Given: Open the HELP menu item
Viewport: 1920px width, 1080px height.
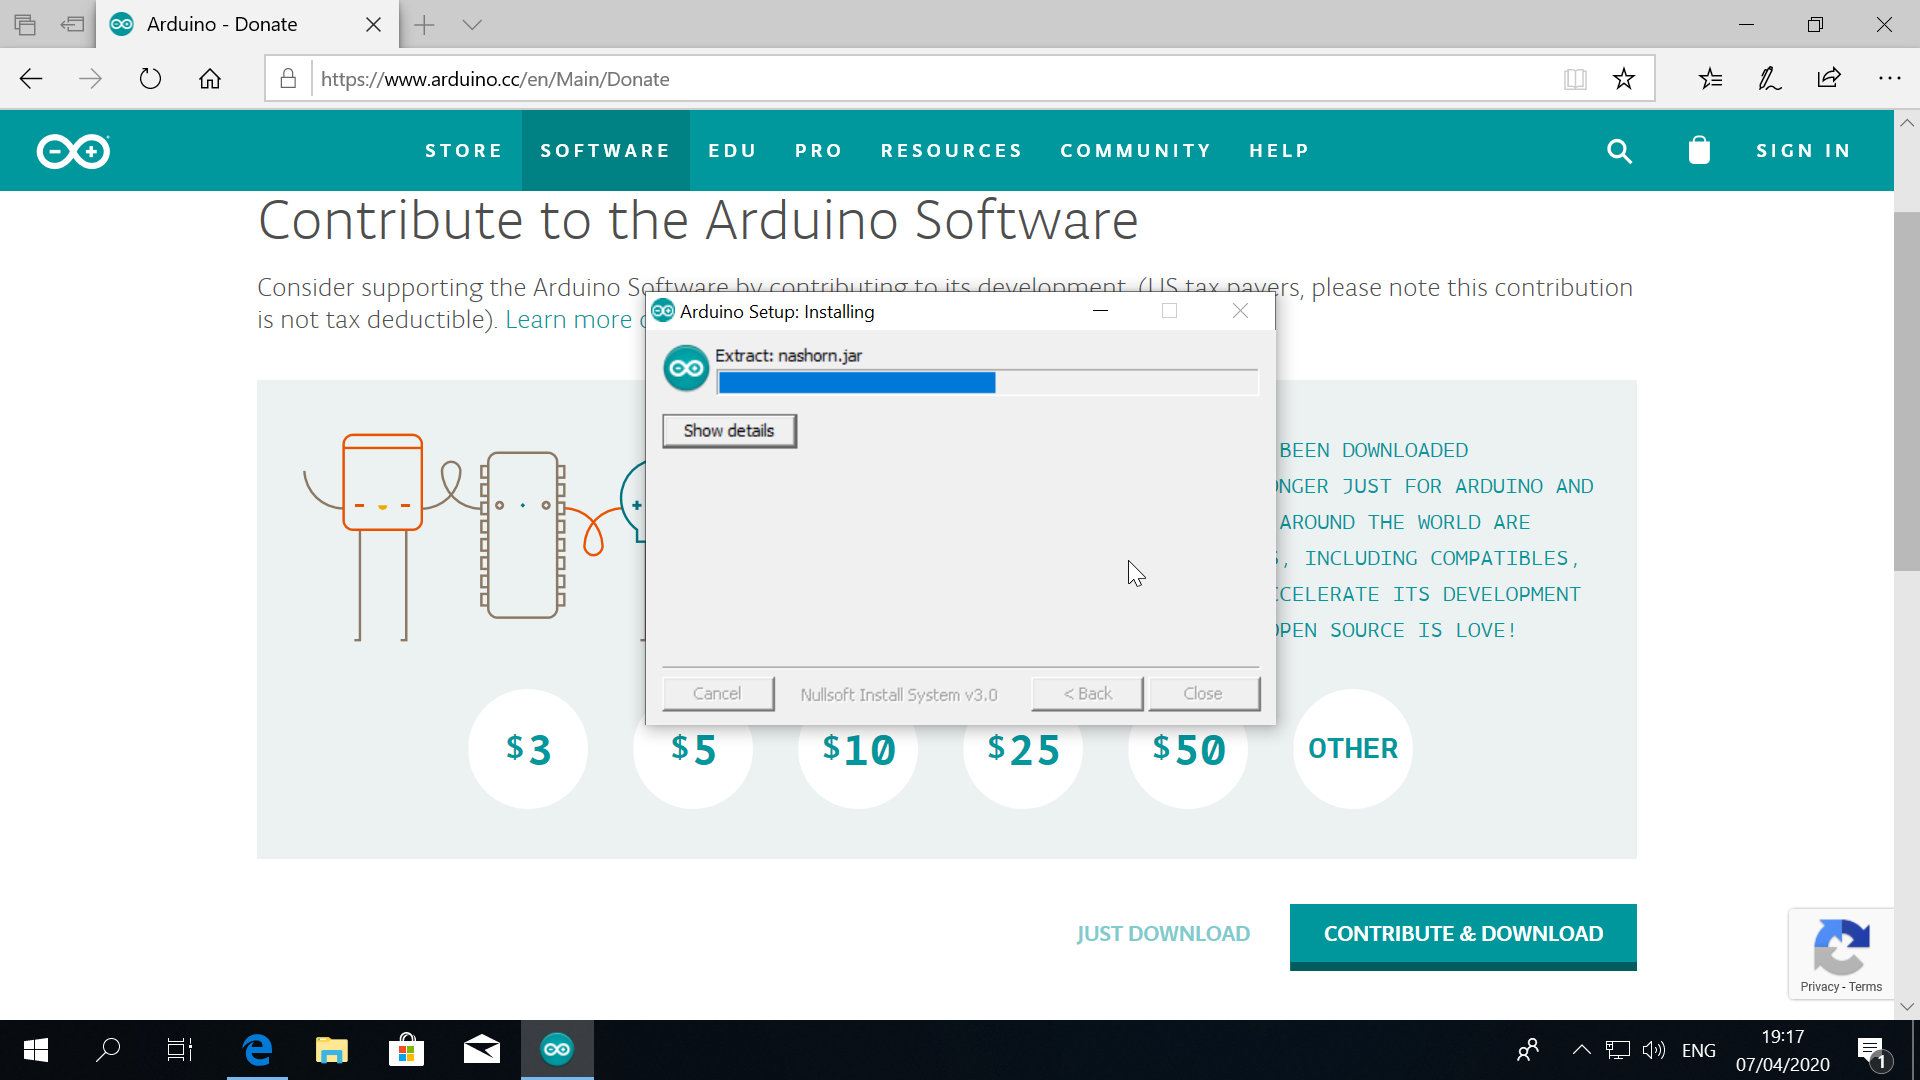Looking at the screenshot, I should (x=1279, y=151).
